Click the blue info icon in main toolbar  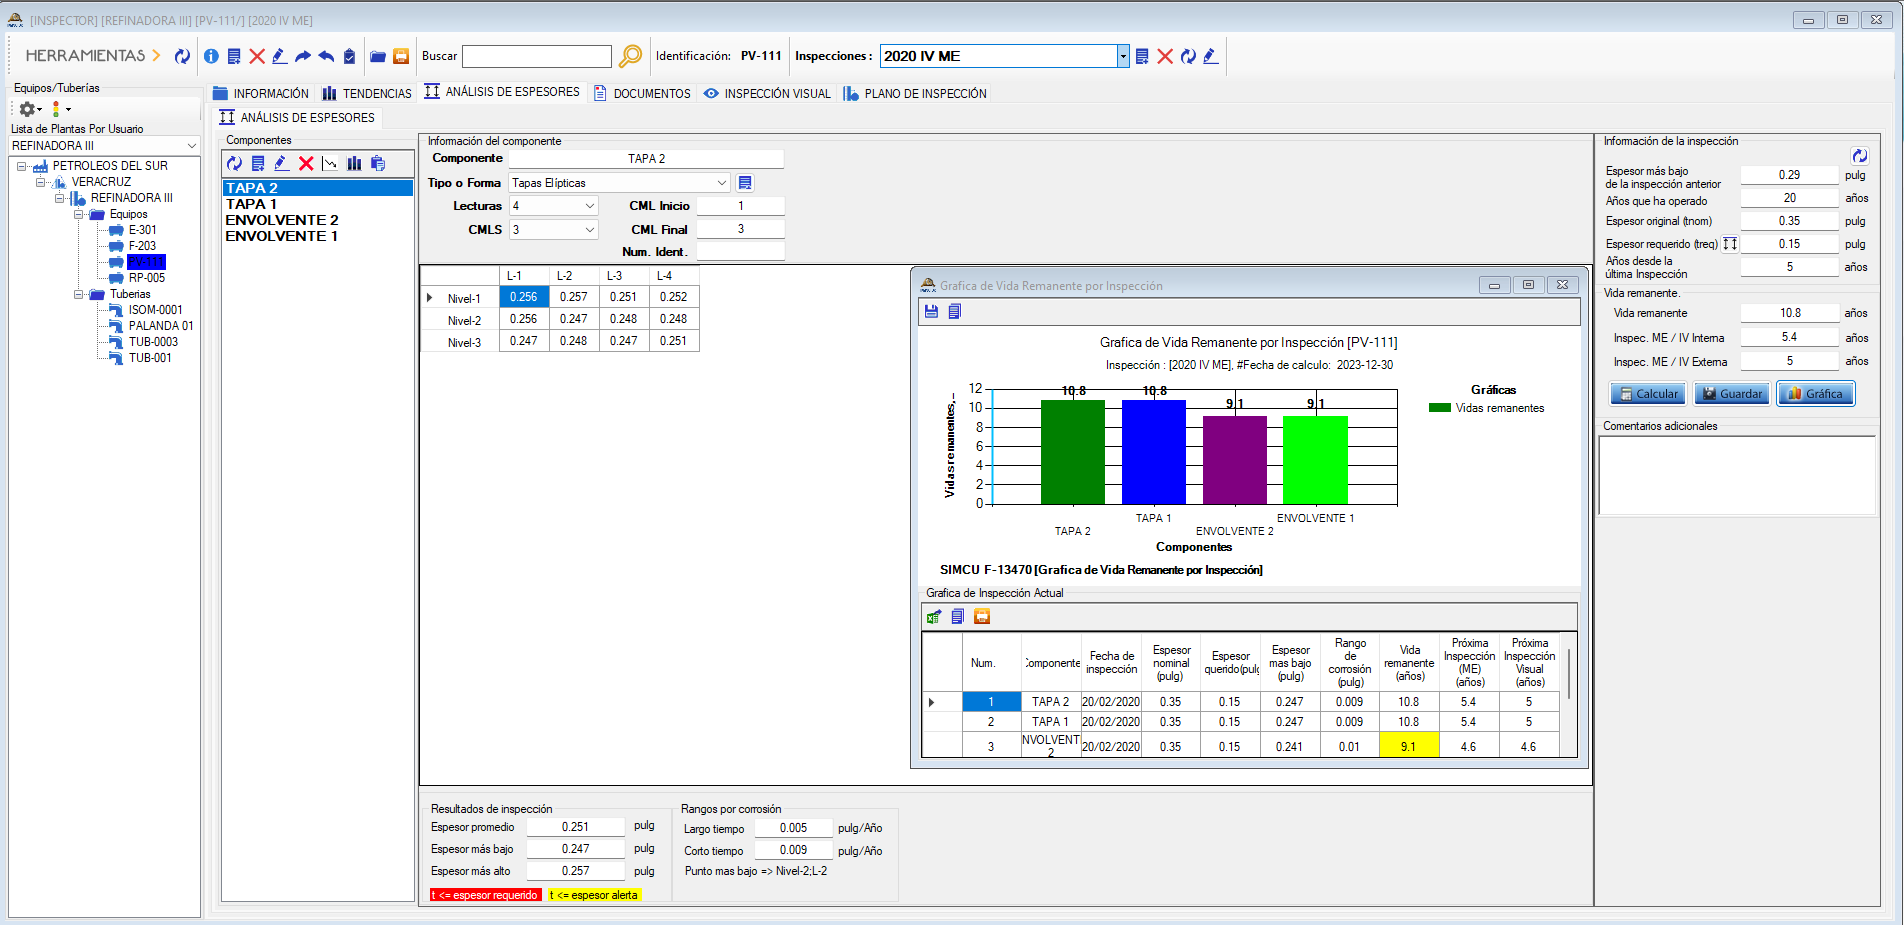pos(211,56)
